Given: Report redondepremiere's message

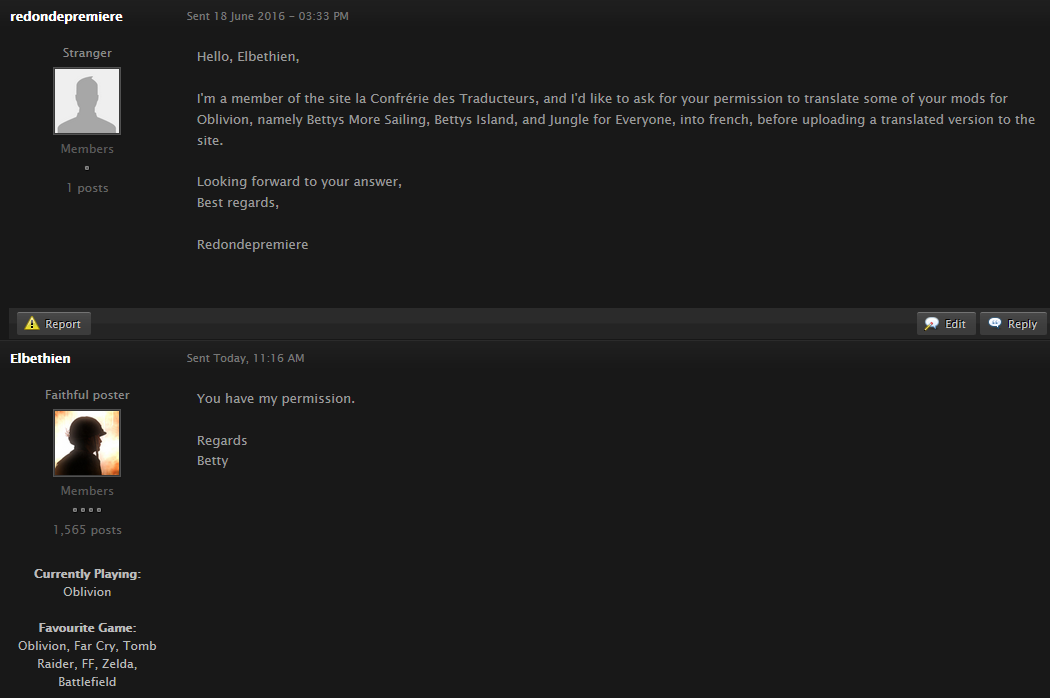Looking at the screenshot, I should 54,324.
